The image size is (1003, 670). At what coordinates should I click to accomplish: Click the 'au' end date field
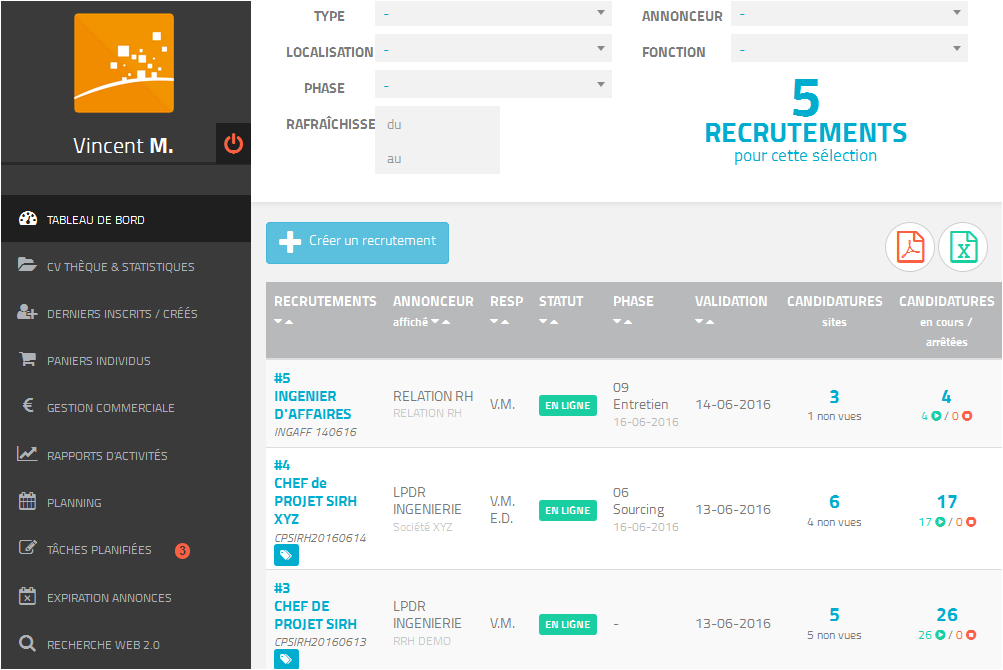coord(438,158)
